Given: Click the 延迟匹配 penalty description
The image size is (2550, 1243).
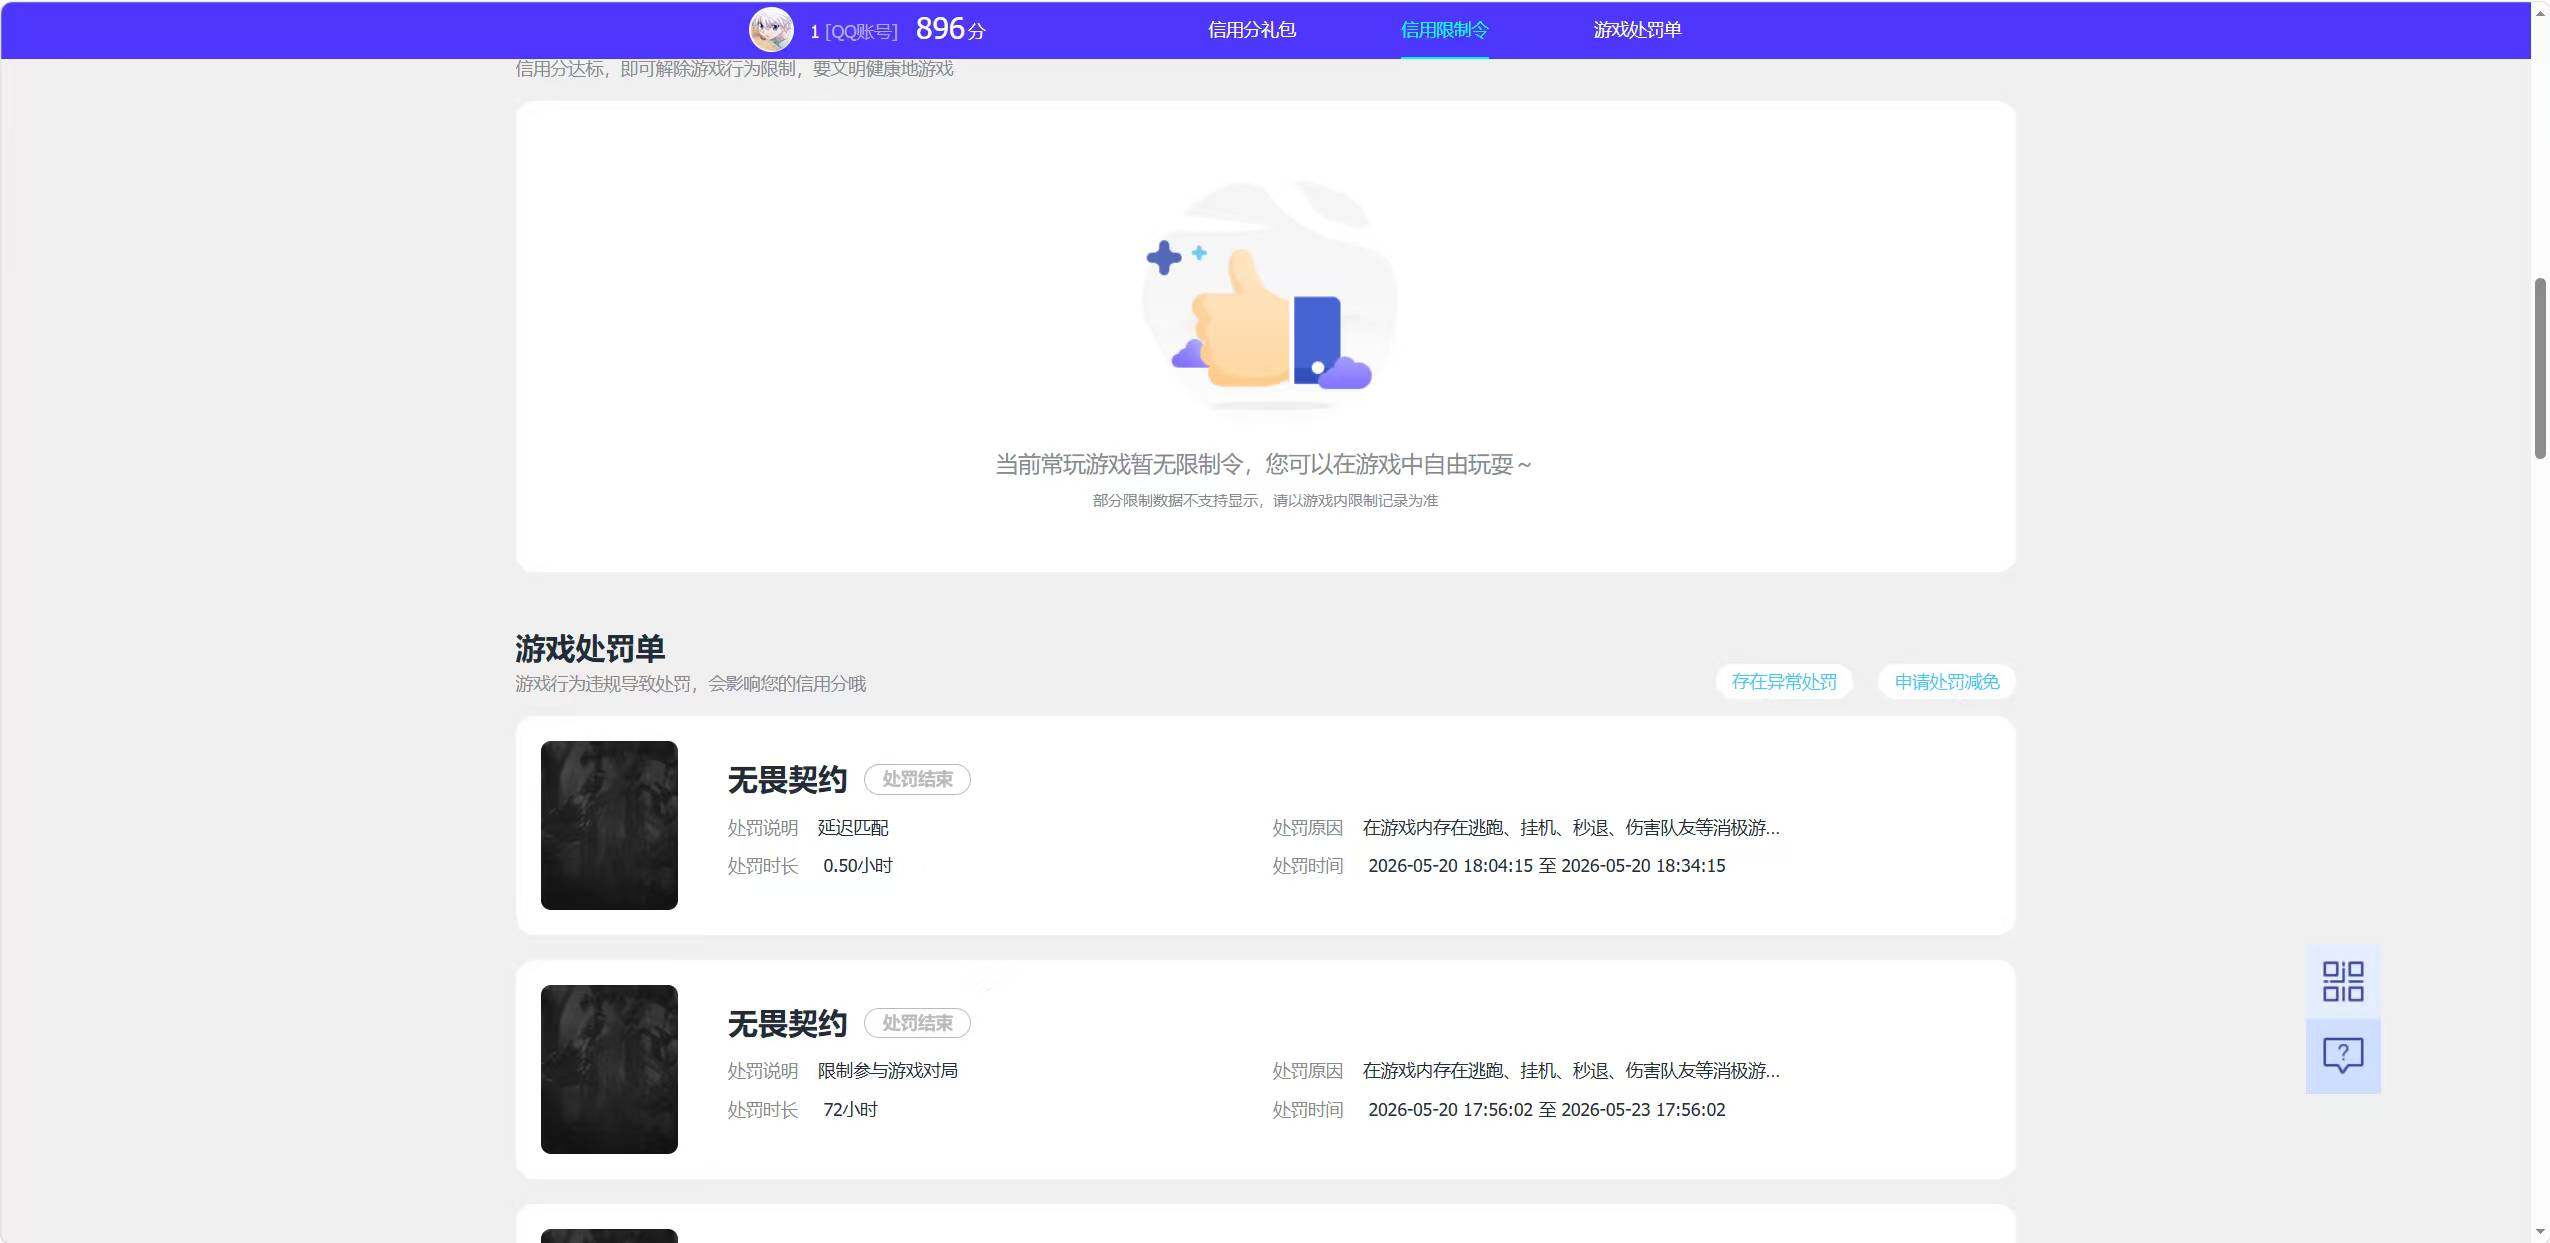Looking at the screenshot, I should 853,828.
